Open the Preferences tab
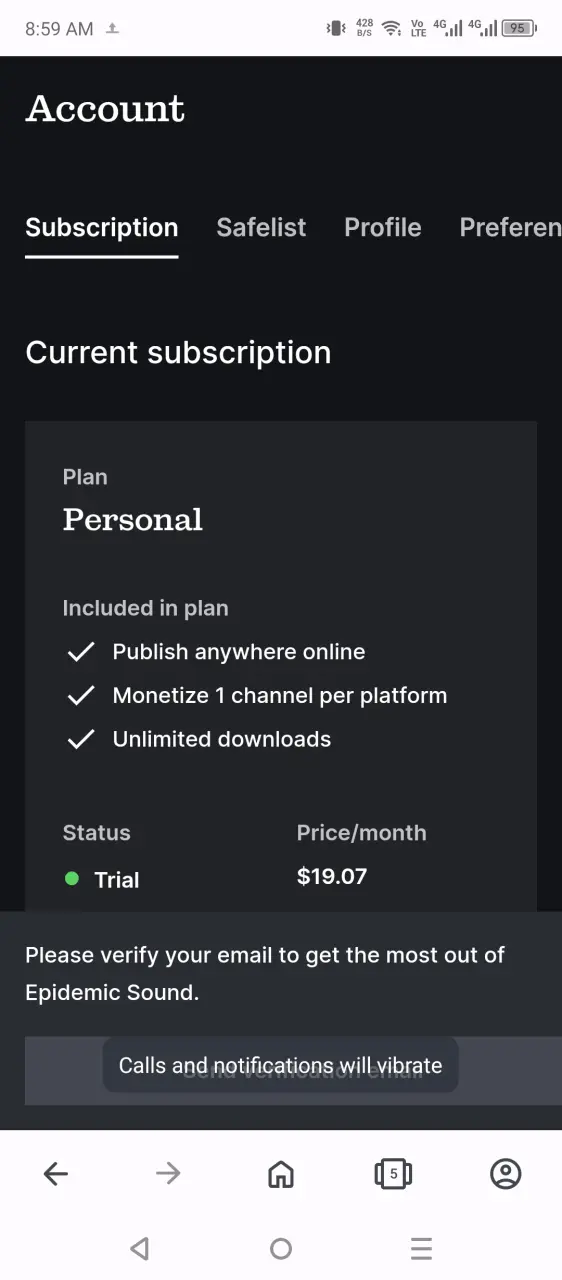Image resolution: width=562 pixels, height=1280 pixels. pyautogui.click(x=510, y=228)
